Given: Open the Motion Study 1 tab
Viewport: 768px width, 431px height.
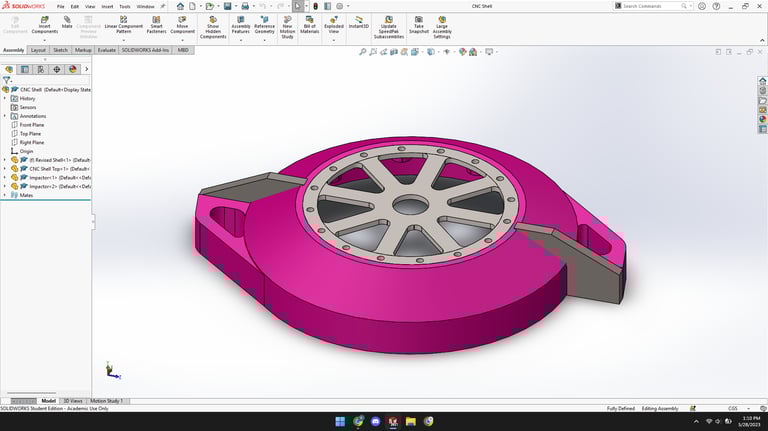Looking at the screenshot, I should point(106,401).
